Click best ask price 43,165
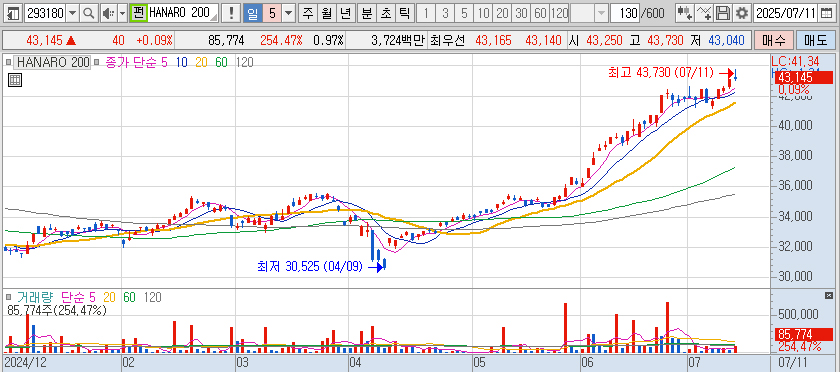Viewport: 840px width, 372px height. tap(493, 40)
